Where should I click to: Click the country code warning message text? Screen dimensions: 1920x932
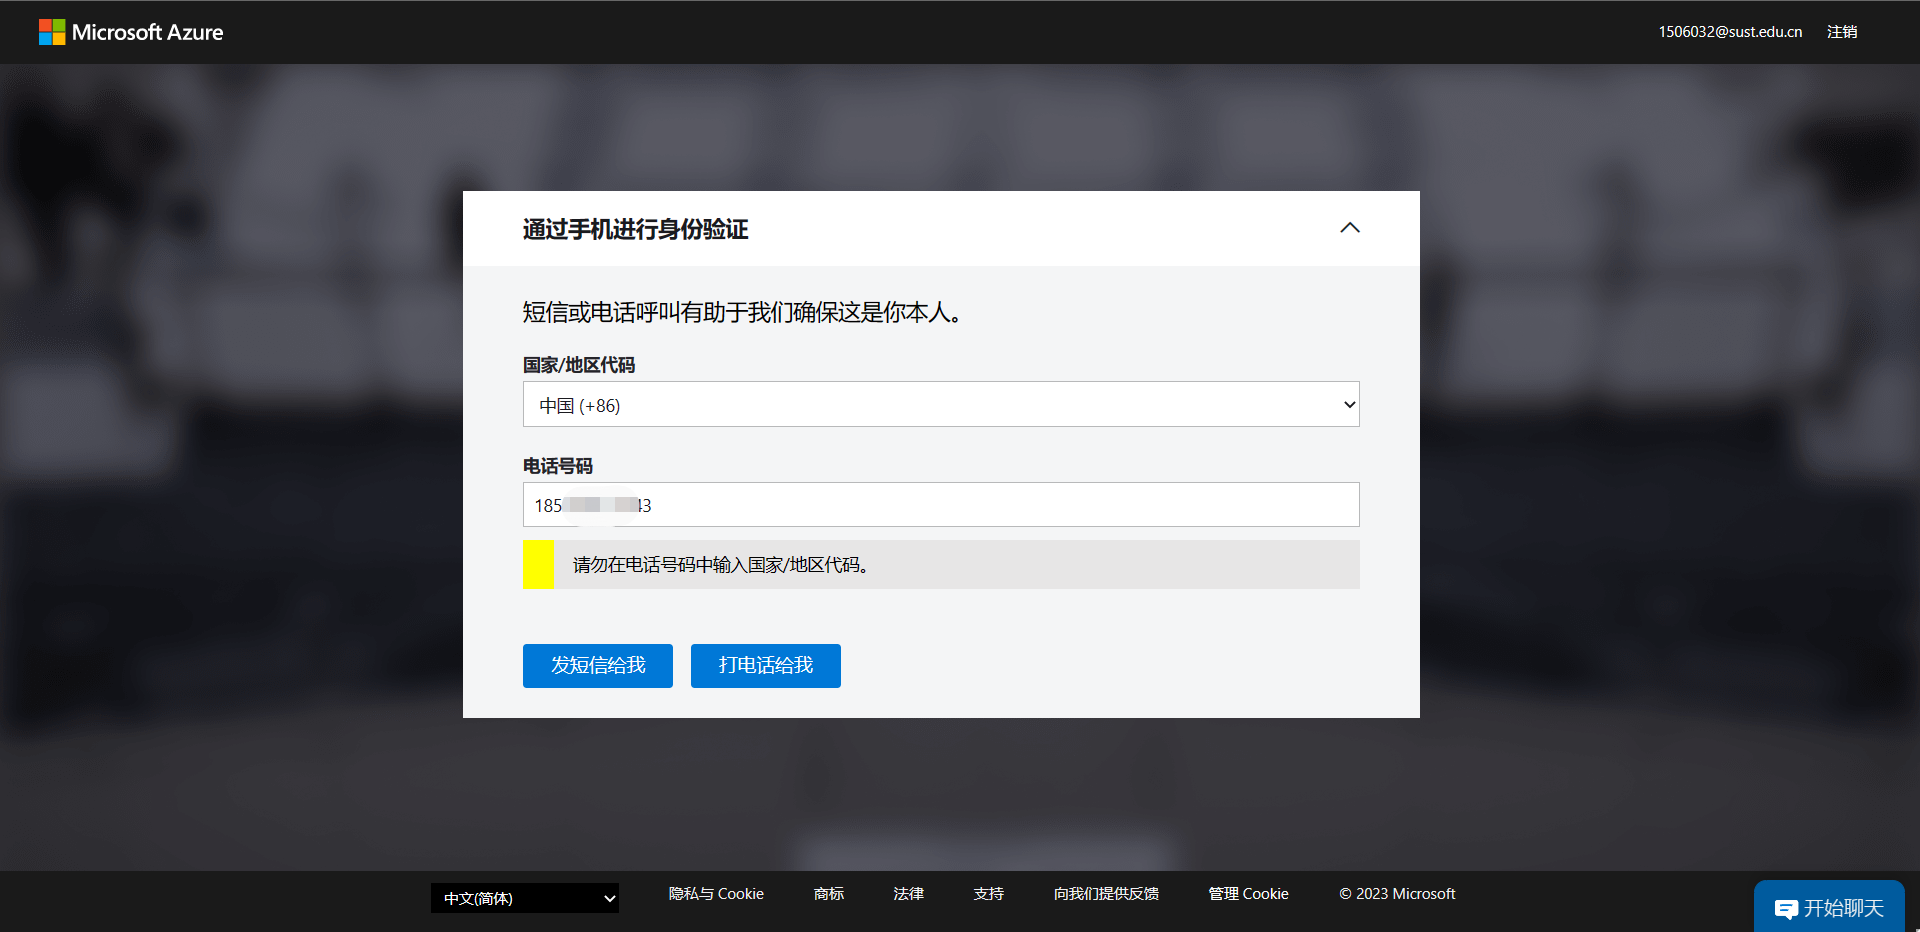[720, 565]
